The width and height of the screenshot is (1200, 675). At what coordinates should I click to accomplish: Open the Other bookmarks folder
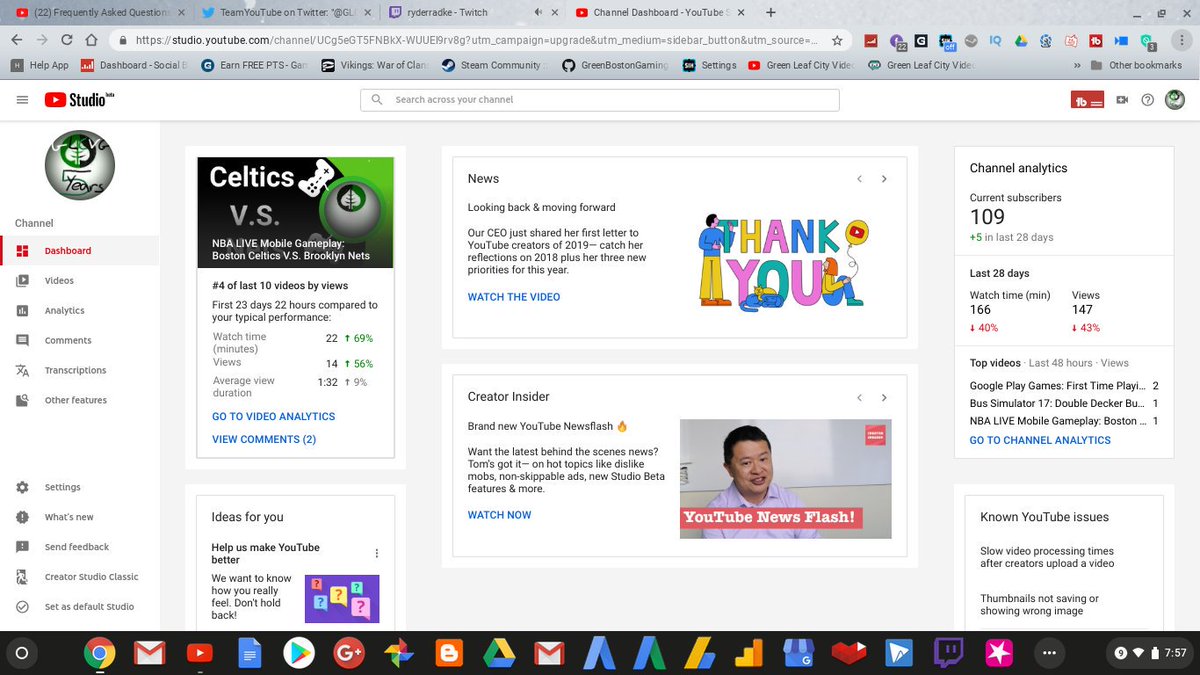(x=1137, y=65)
